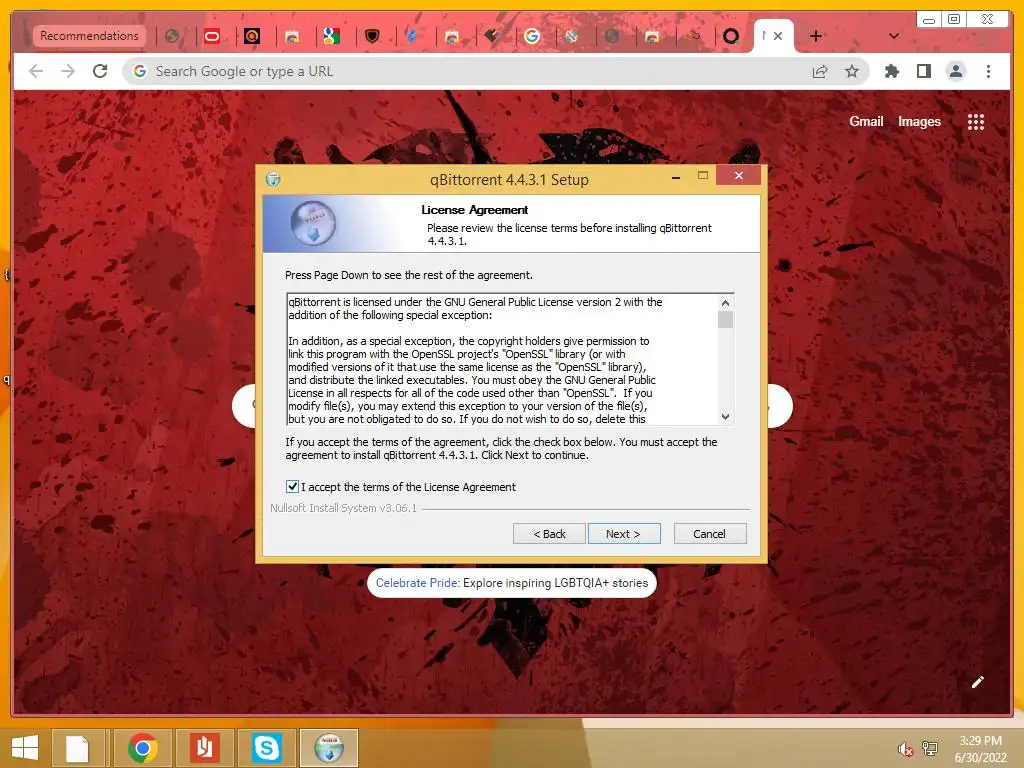Open the Recommendations tab group
1024x768 pixels.
[89, 35]
